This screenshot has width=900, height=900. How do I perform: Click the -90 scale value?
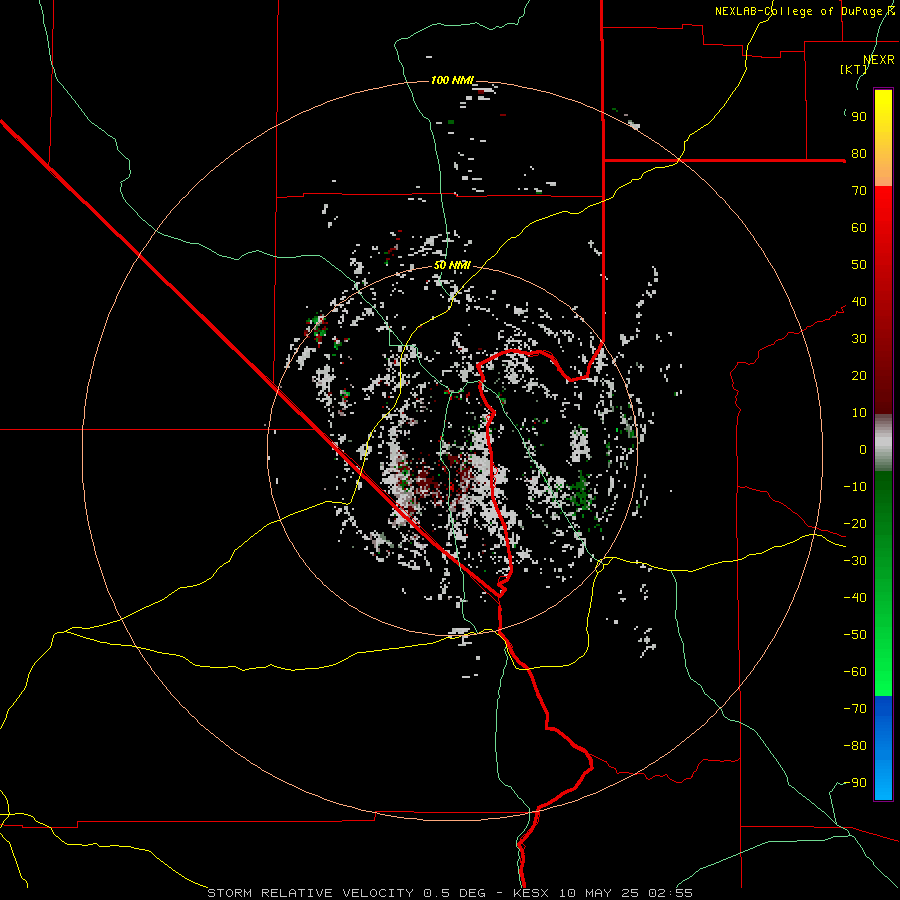855,783
